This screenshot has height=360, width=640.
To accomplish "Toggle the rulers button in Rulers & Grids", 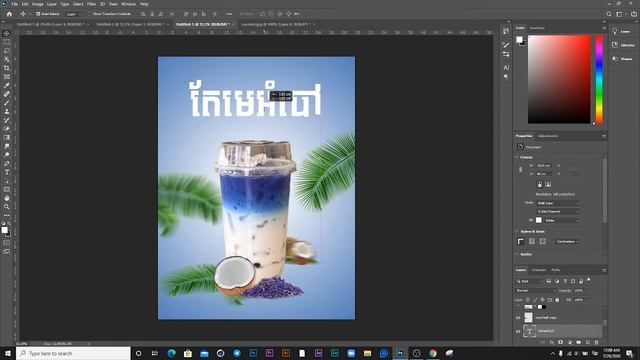I will pos(520,242).
